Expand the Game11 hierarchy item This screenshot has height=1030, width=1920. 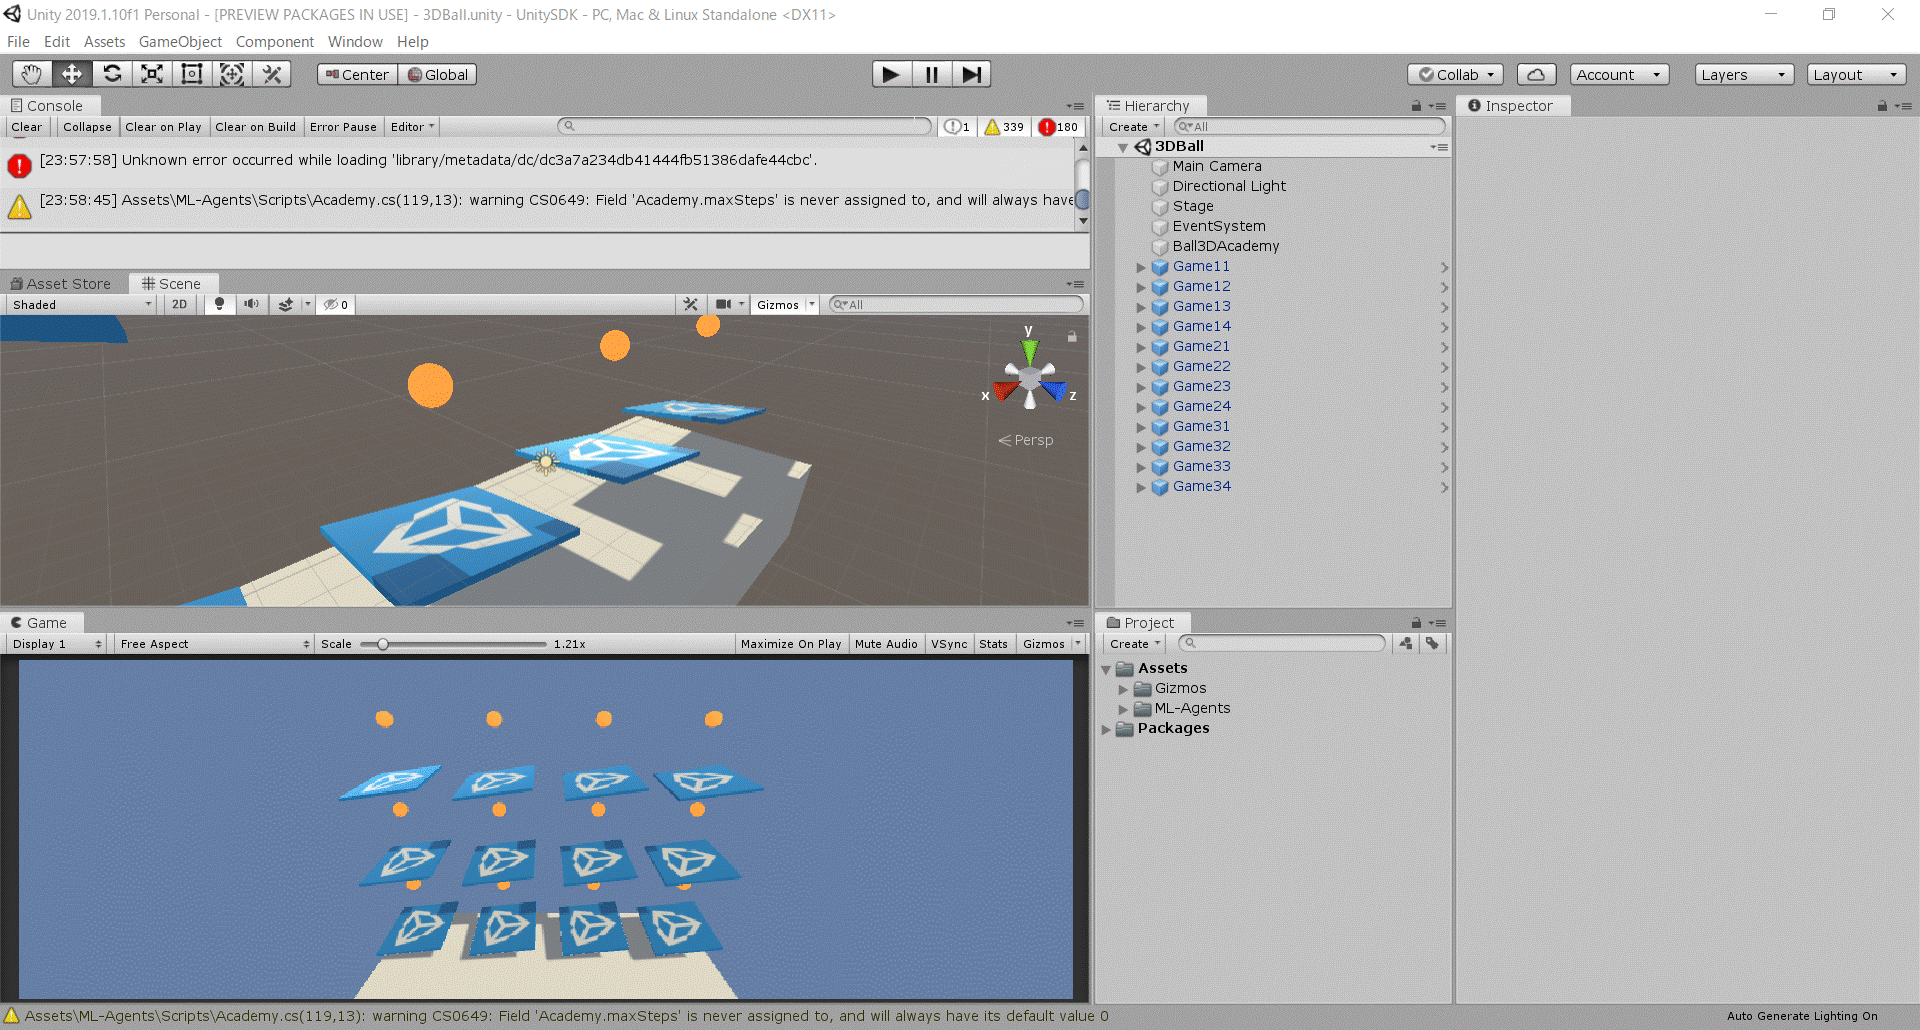click(1141, 267)
